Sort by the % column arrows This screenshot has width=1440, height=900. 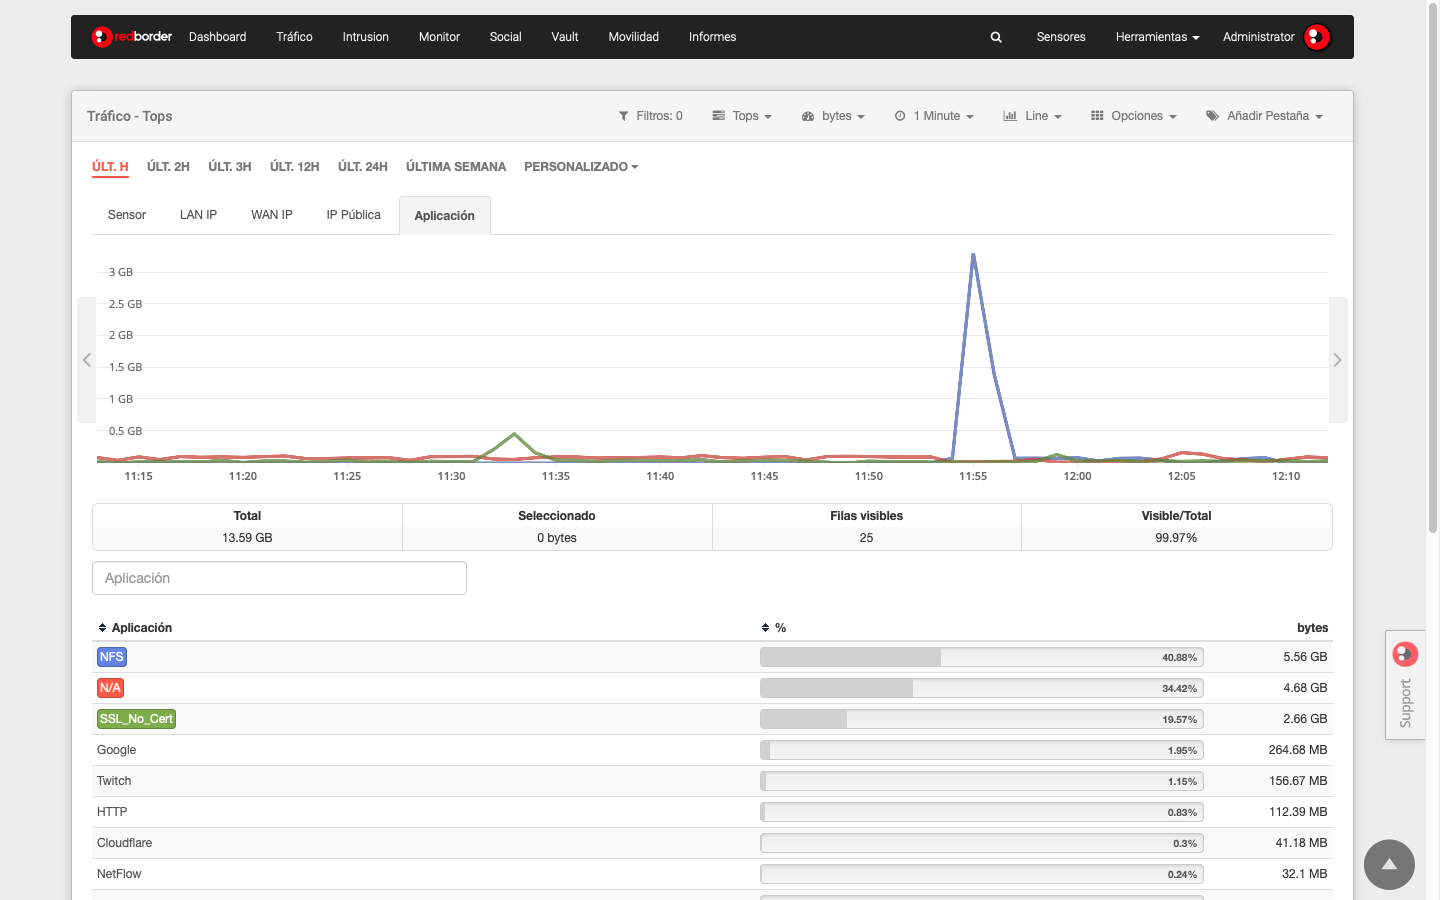[765, 628]
